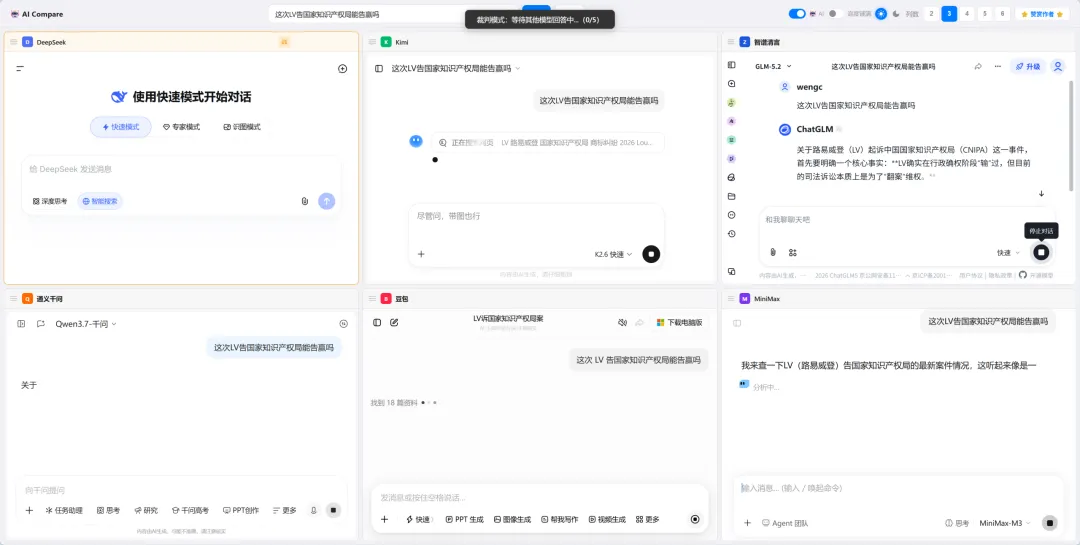Screen dimensions: 1080x545
Task: Click Qwen 任务助理 button
Action: (x=64, y=511)
